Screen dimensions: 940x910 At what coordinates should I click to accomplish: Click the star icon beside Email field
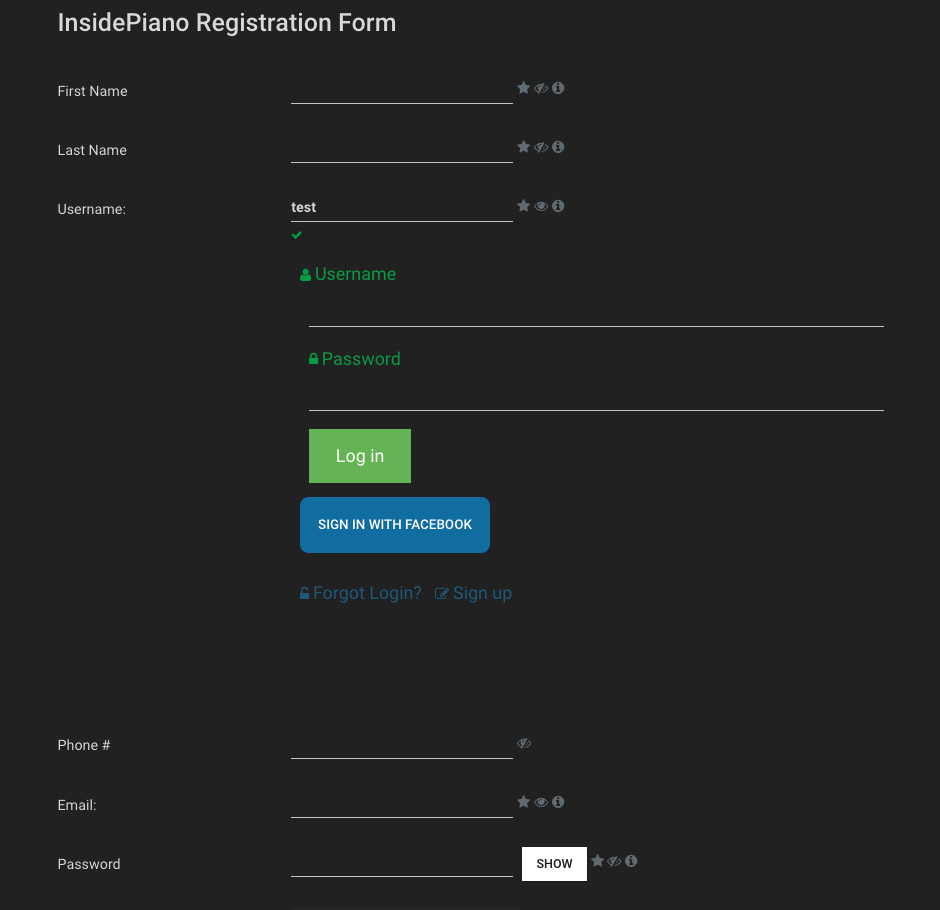click(523, 802)
